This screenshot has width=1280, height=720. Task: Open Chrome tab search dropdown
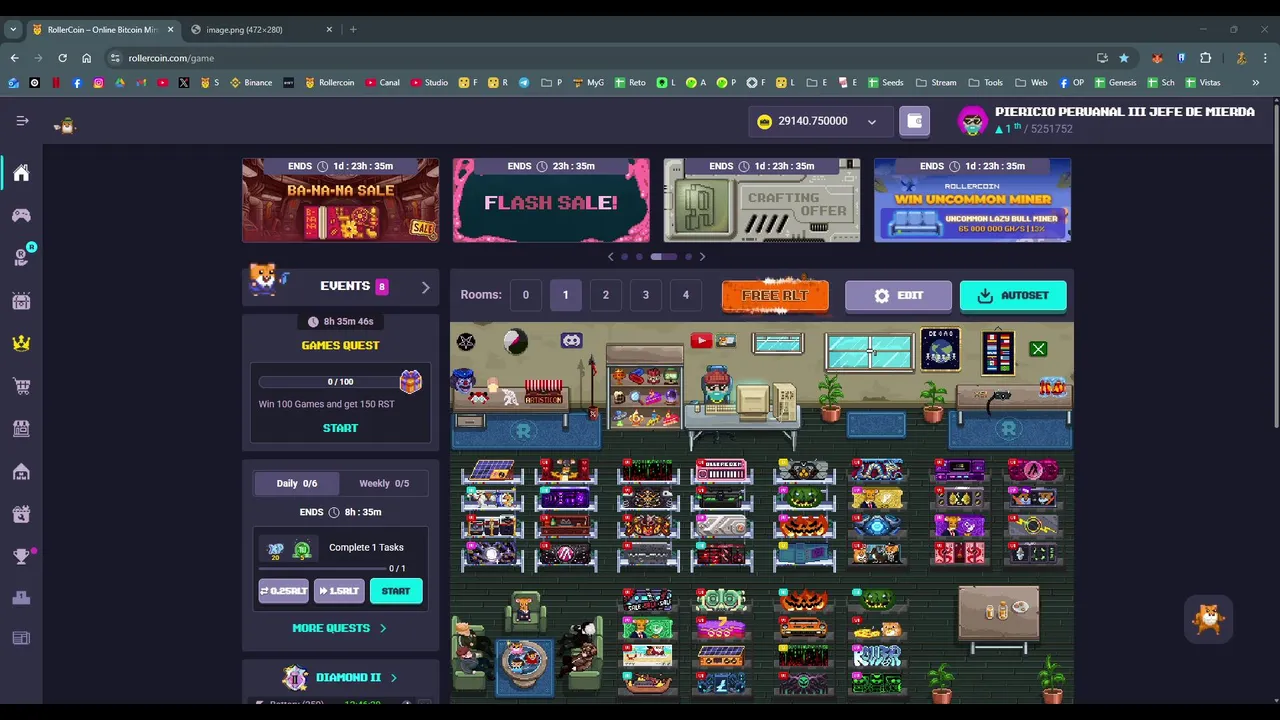(13, 29)
